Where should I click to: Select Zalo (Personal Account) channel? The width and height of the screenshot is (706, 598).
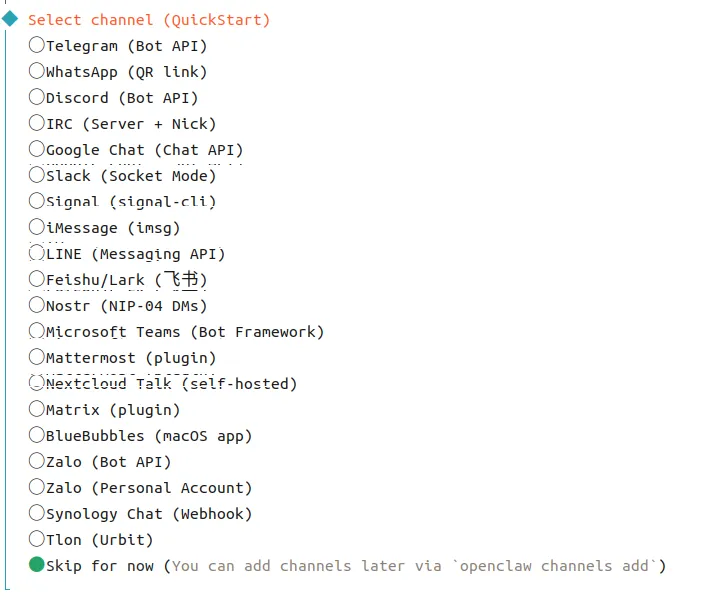pos(37,487)
